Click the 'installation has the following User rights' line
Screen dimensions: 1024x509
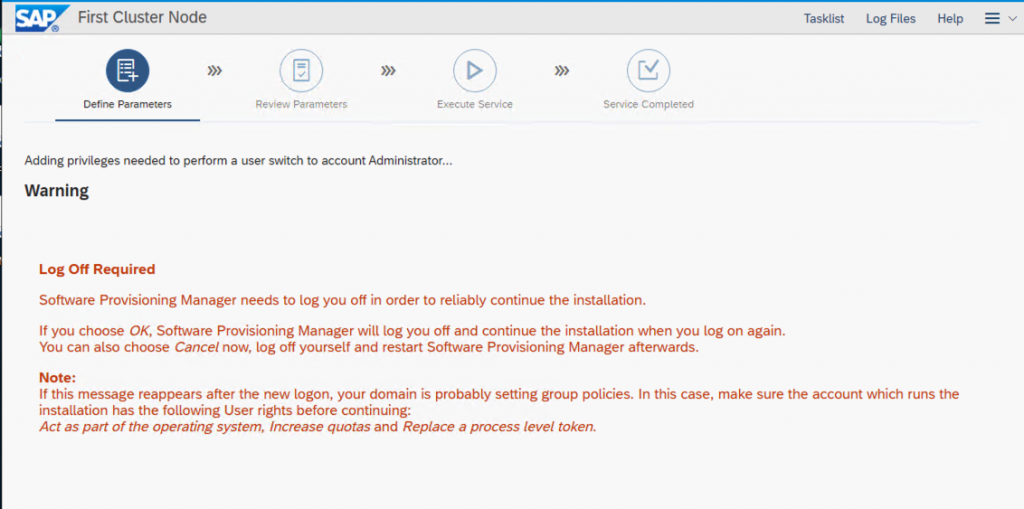coord(225,411)
